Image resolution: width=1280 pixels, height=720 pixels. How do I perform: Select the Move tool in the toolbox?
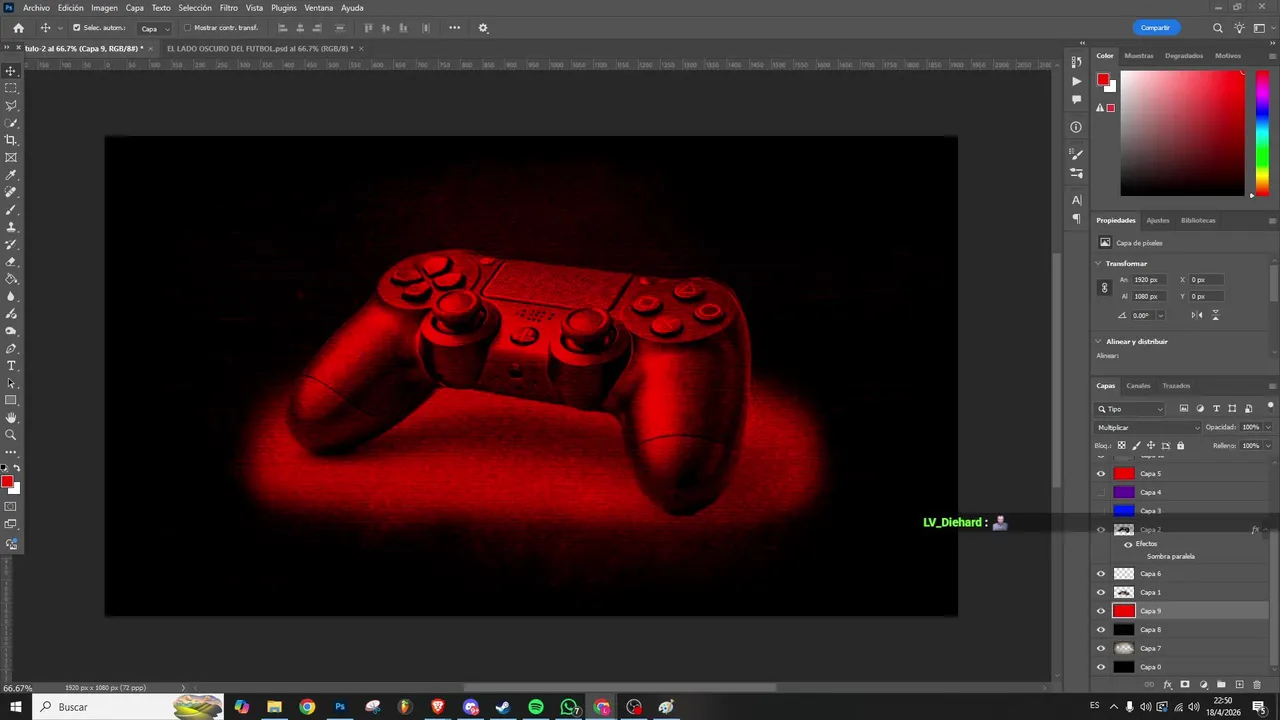(11, 71)
